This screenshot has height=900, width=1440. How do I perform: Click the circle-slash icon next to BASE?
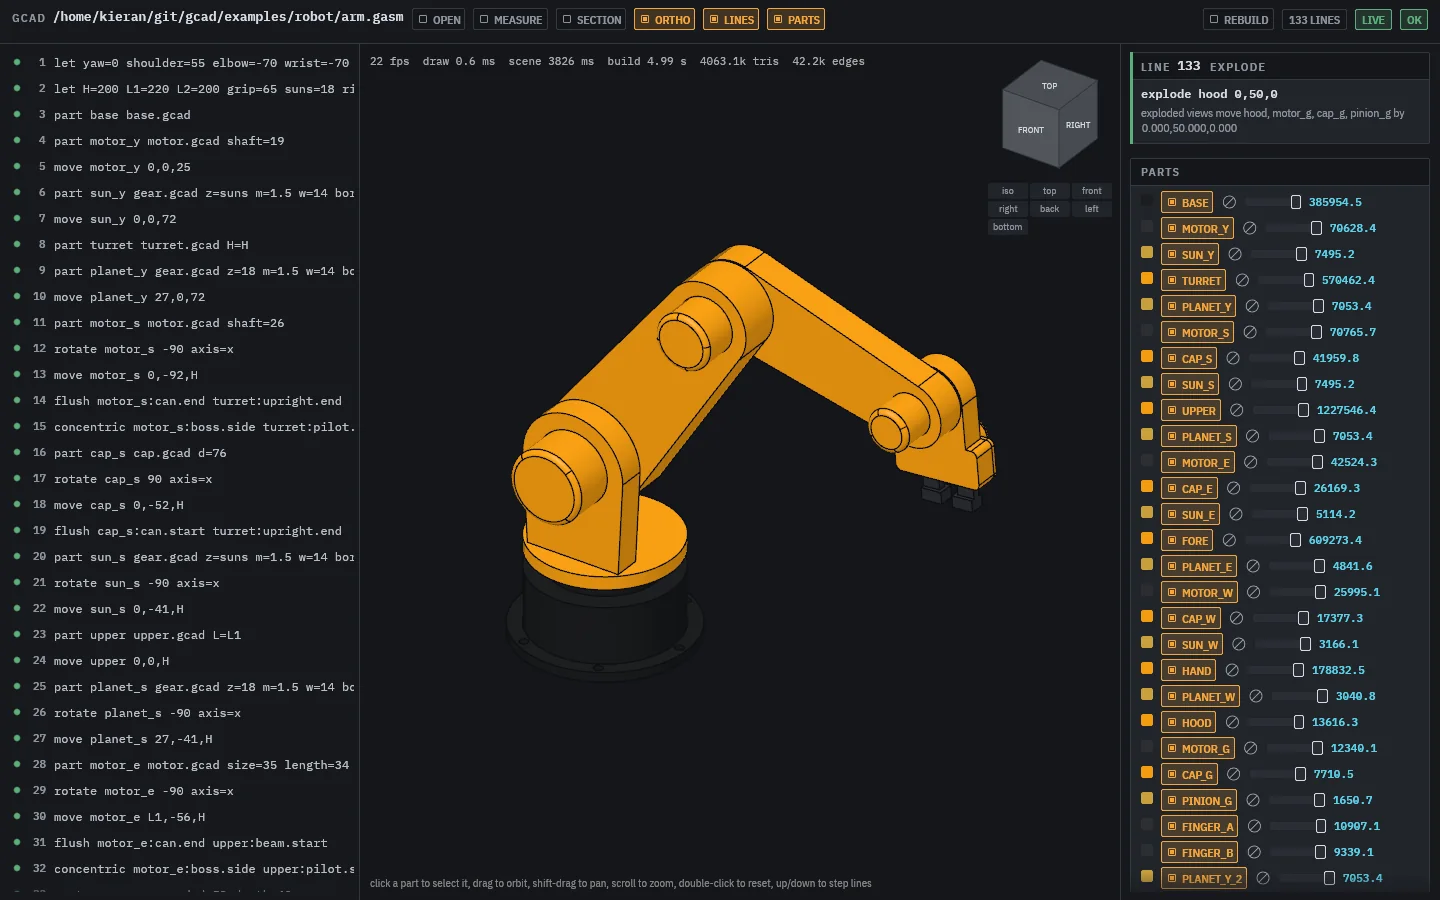coord(1229,202)
